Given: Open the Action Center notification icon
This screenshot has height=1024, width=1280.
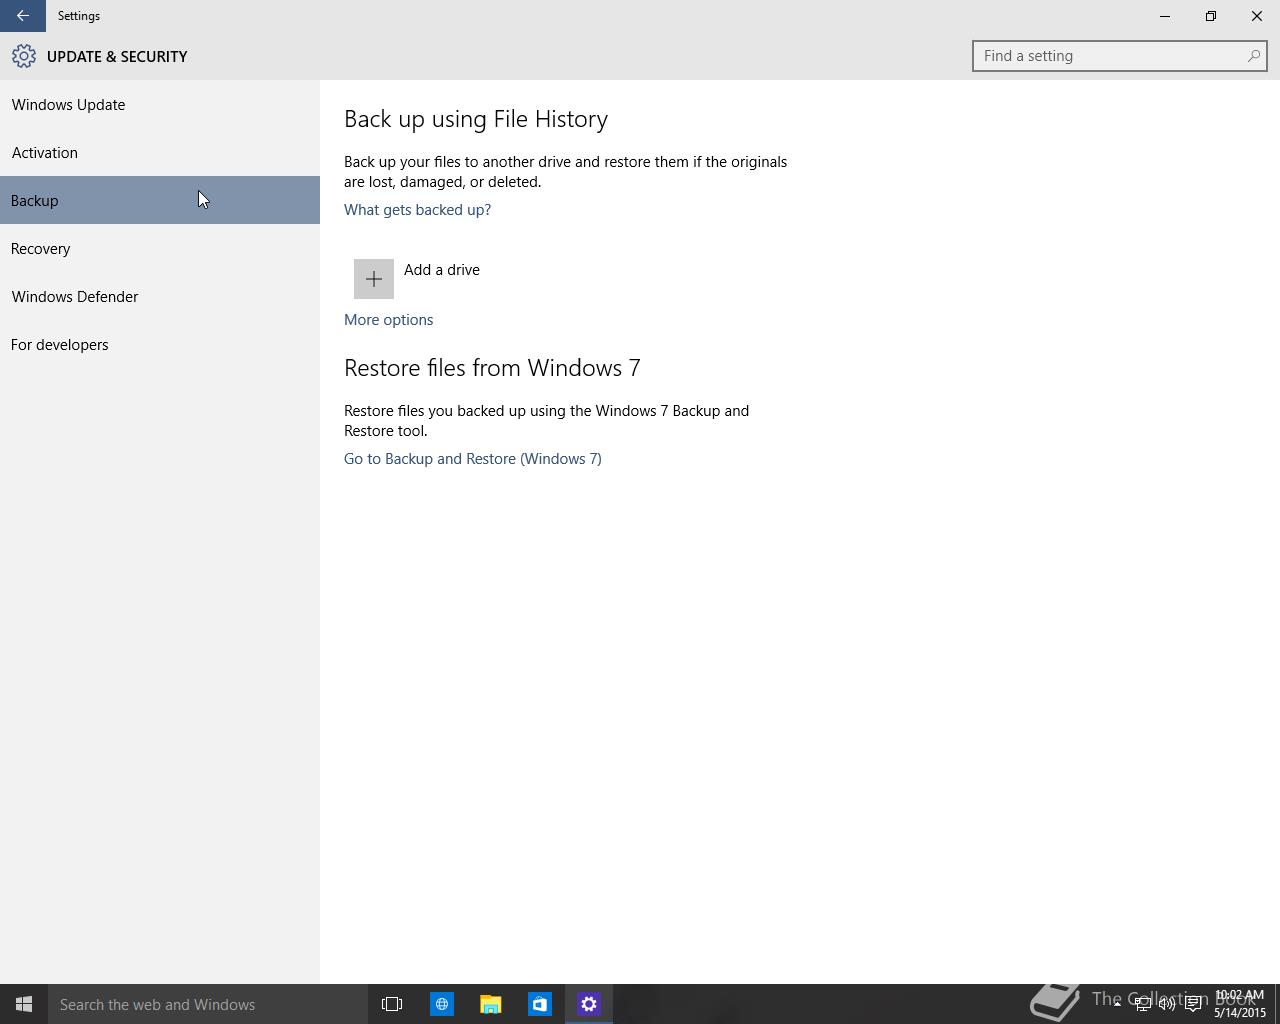Looking at the screenshot, I should coord(1193,1004).
